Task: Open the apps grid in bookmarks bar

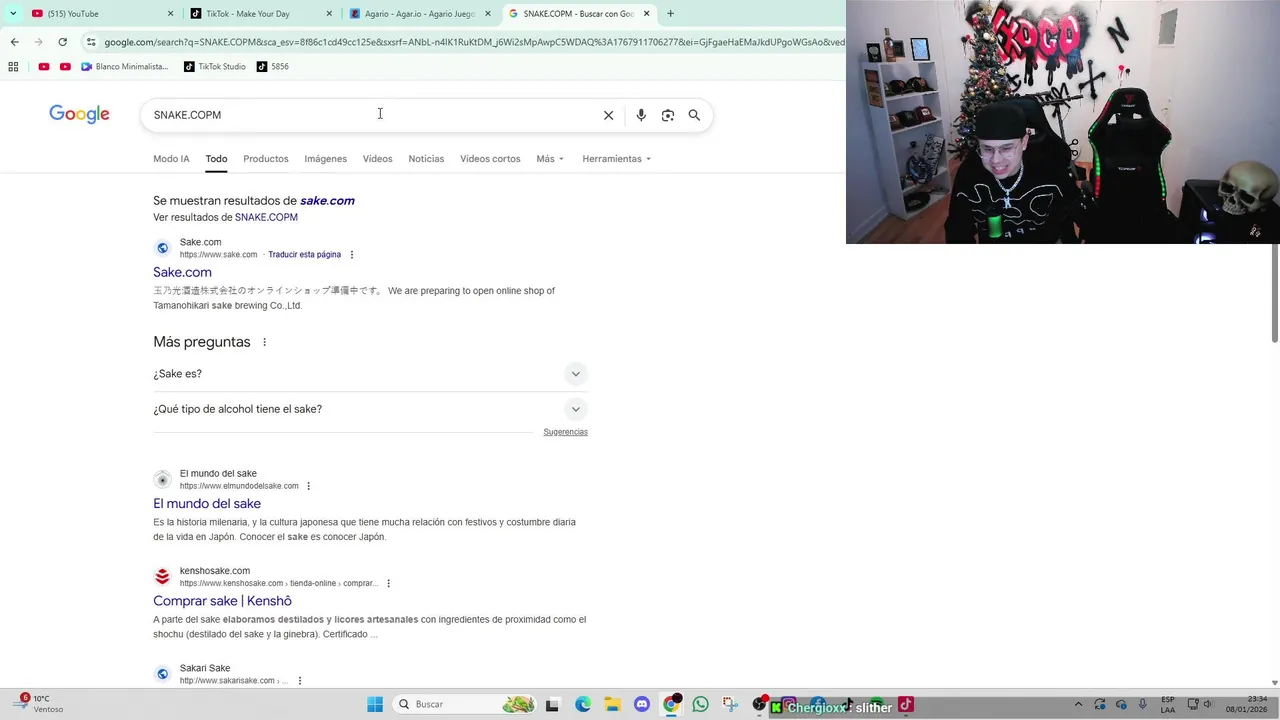Action: (13, 67)
